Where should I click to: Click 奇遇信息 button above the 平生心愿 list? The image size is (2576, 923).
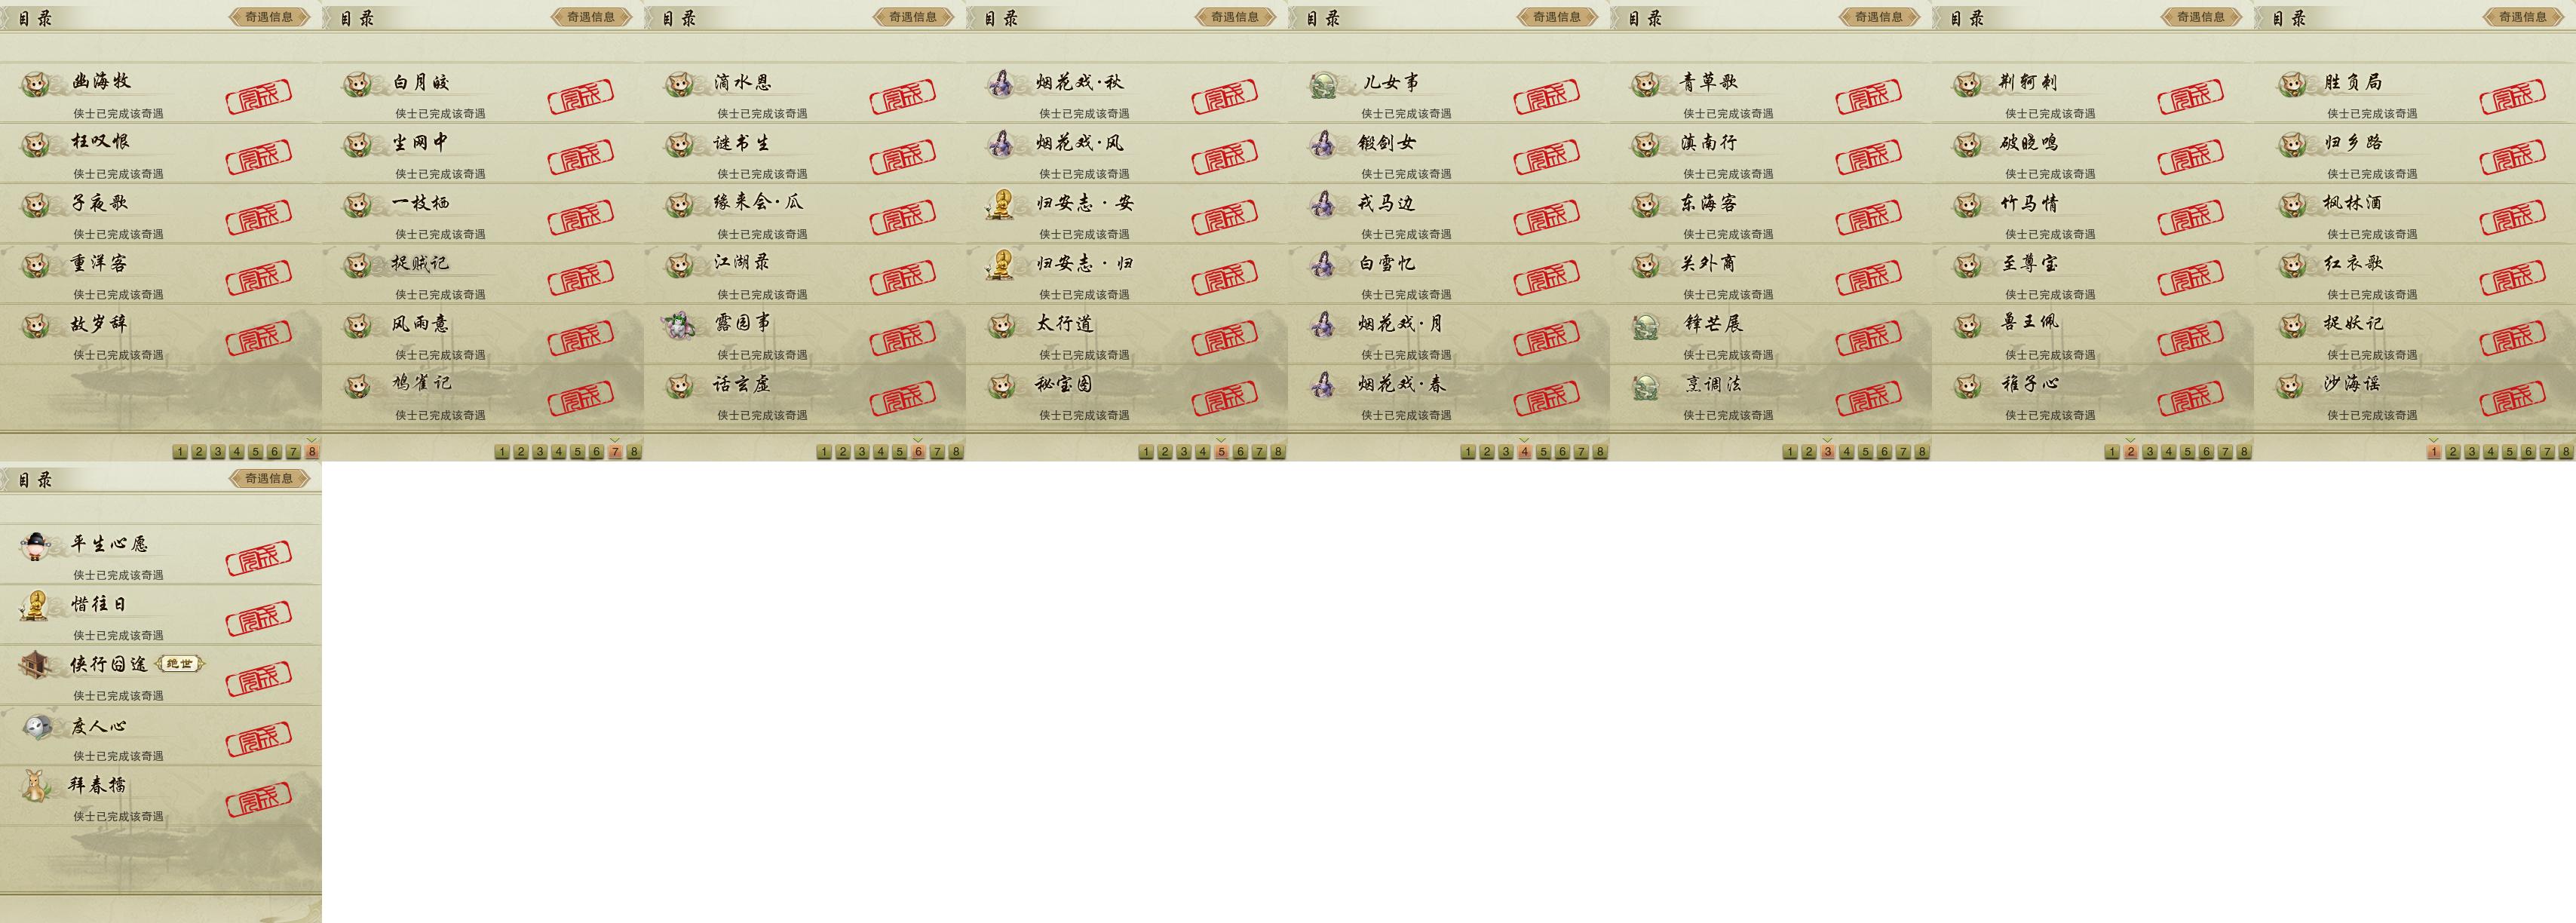point(269,478)
